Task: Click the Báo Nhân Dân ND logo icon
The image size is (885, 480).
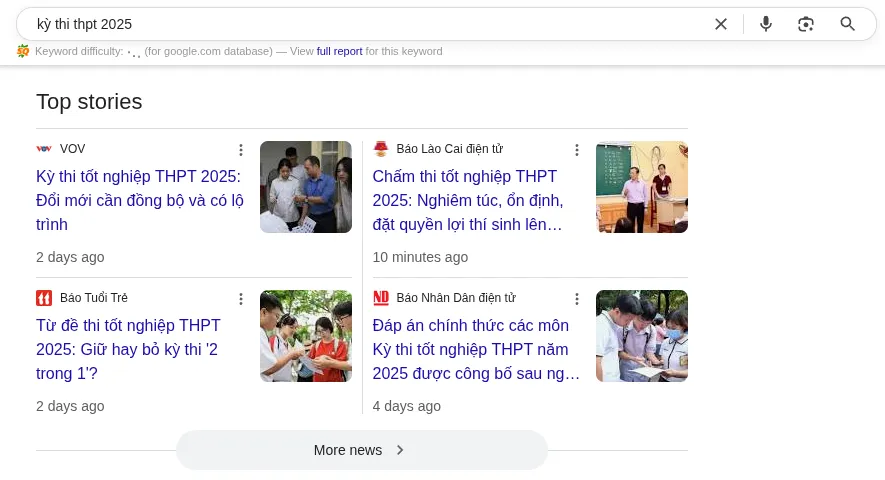Action: point(381,298)
